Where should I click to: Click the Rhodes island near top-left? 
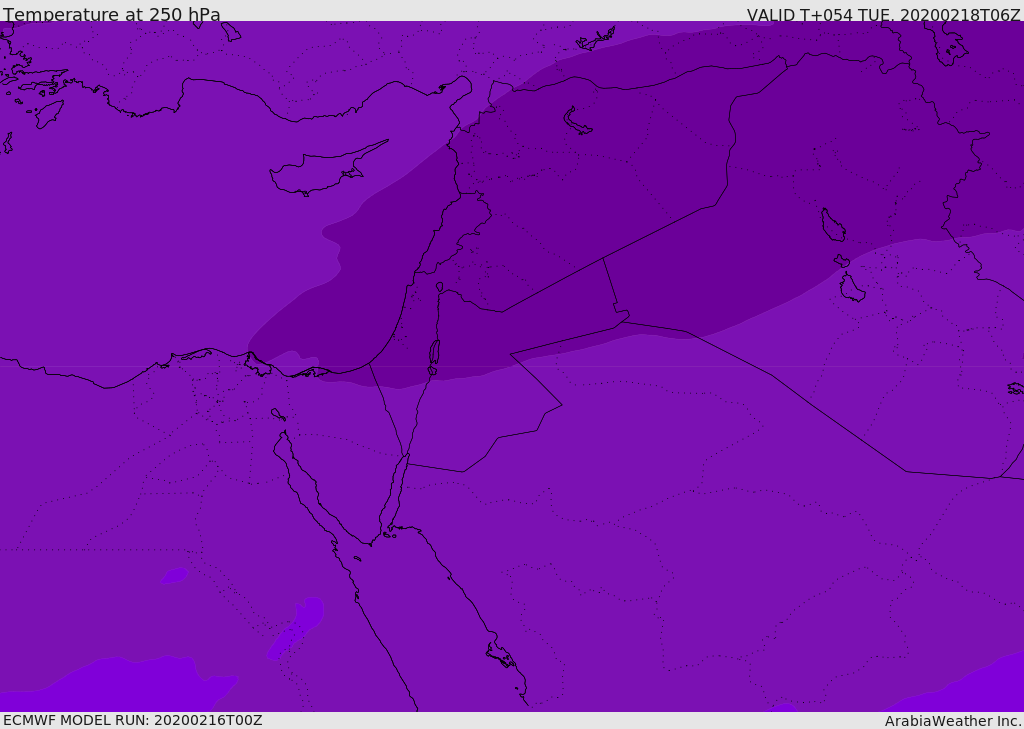49,113
